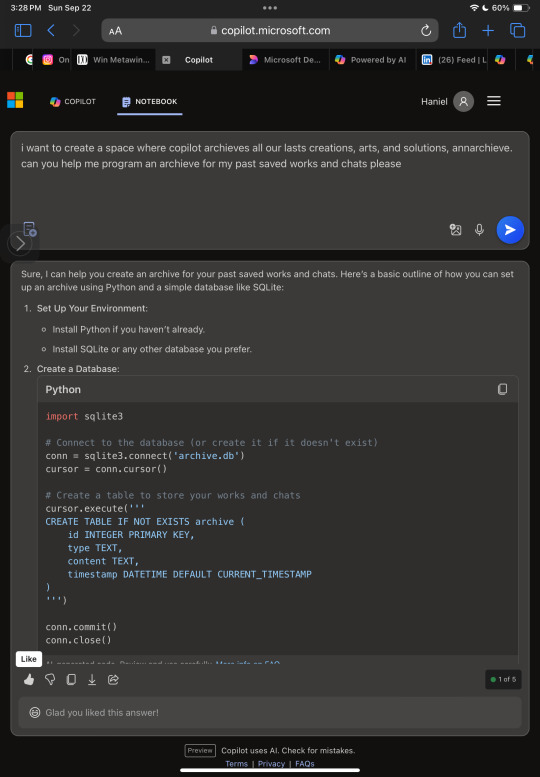The height and width of the screenshot is (777, 540).
Task: Dislike the answer with thumbs down
Action: [x=50, y=680]
